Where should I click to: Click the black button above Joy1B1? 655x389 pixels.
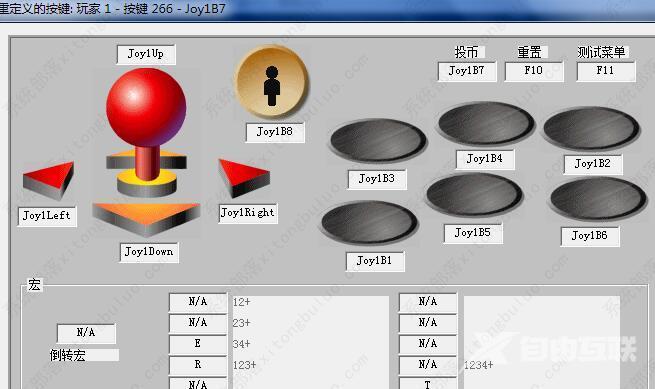click(x=369, y=223)
